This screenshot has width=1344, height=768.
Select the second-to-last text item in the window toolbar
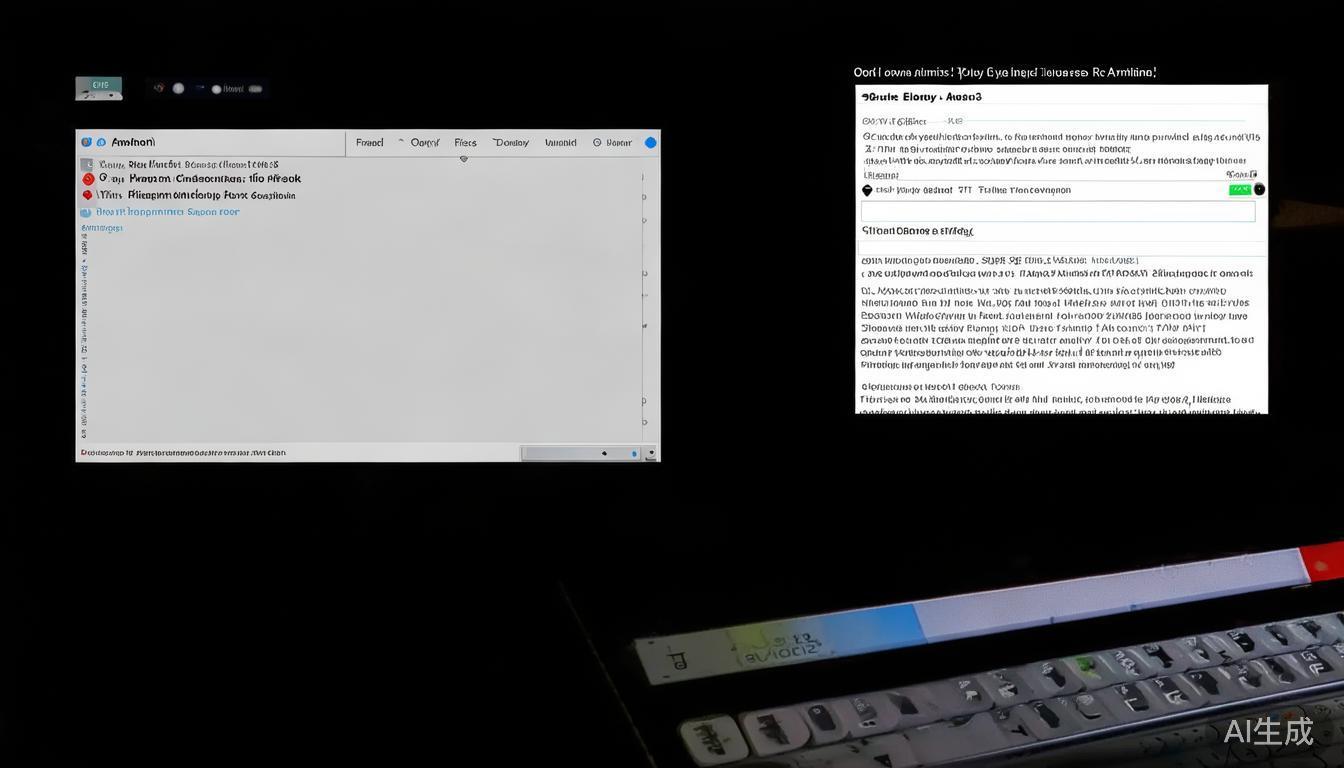pyautogui.click(x=560, y=143)
